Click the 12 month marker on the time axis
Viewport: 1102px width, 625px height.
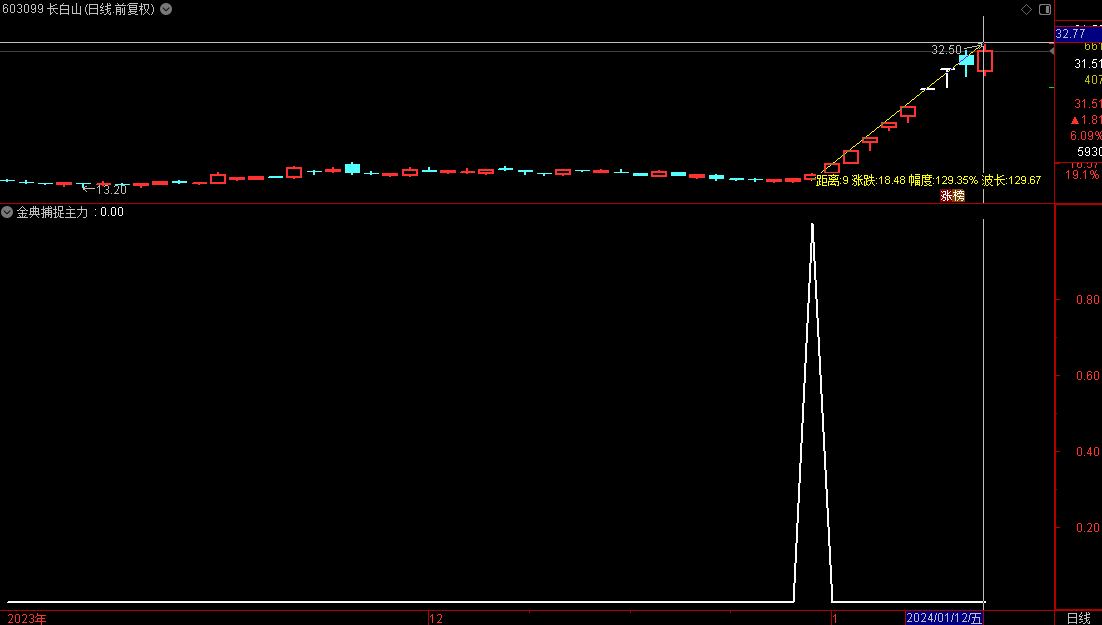436,619
